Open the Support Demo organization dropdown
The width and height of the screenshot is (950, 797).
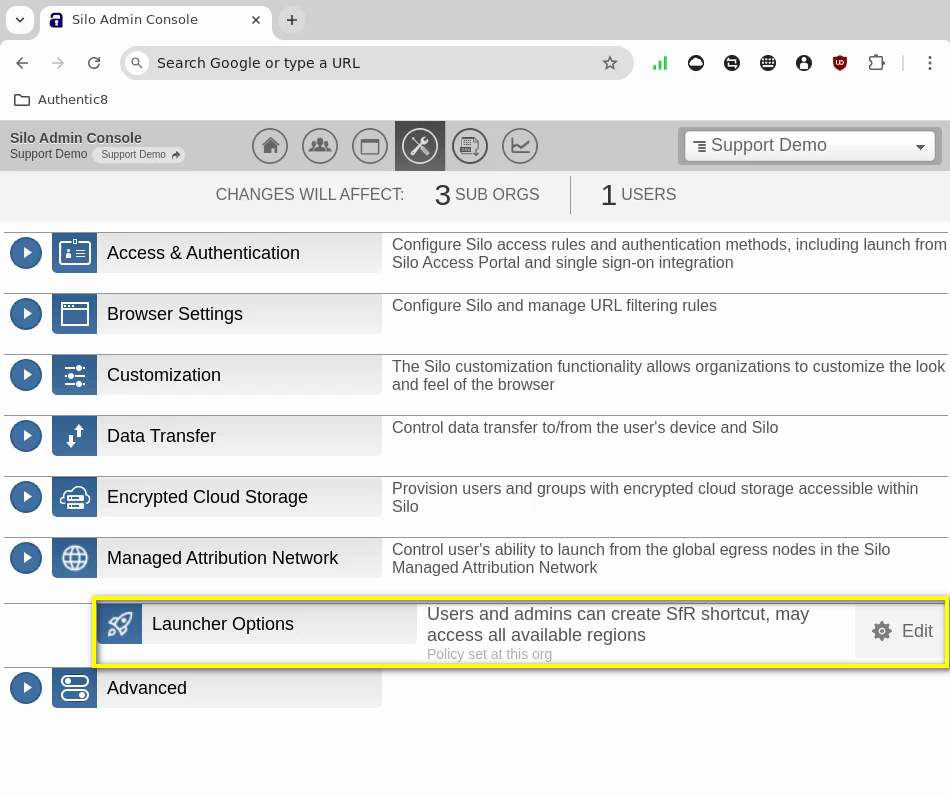(x=809, y=146)
